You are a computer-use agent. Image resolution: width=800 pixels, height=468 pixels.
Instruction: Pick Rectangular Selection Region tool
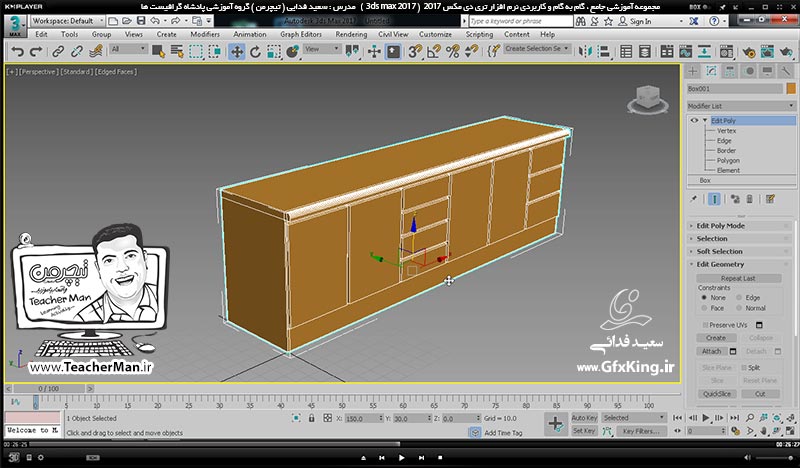tap(196, 52)
